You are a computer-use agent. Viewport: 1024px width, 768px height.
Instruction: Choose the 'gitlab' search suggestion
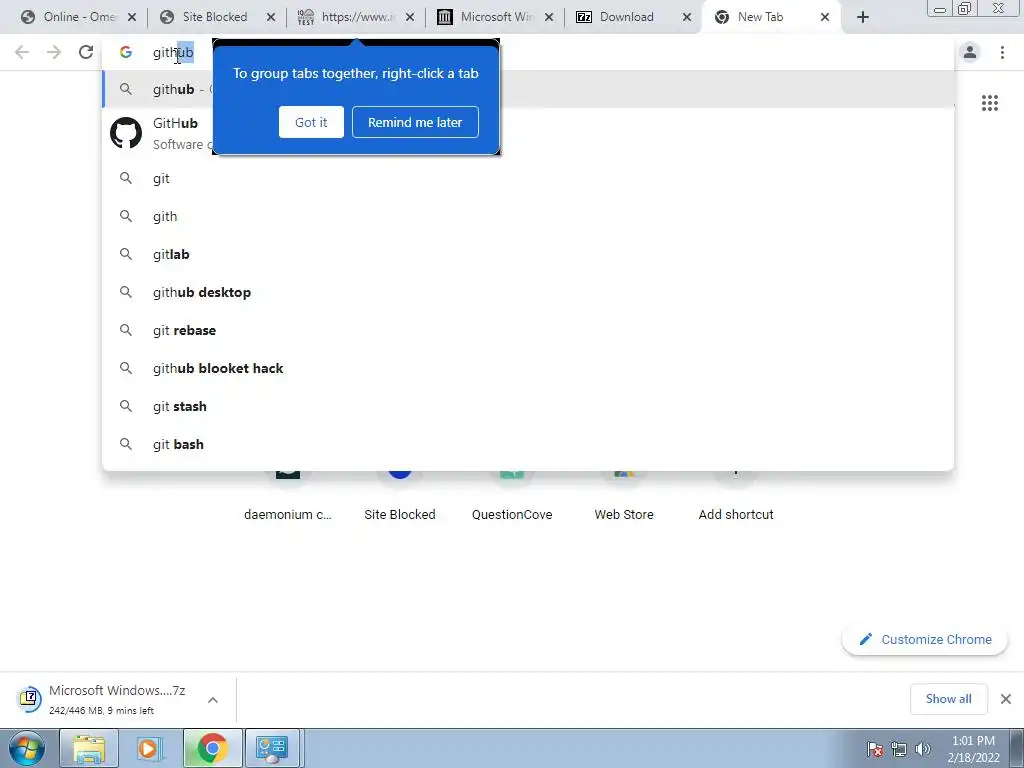click(x=528, y=254)
